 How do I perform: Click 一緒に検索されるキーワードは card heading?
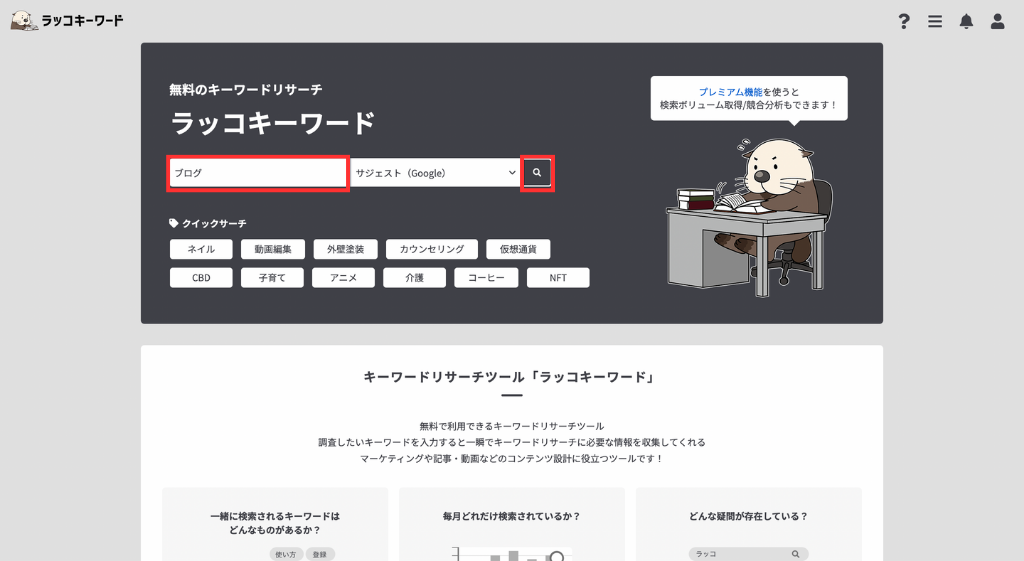275,523
